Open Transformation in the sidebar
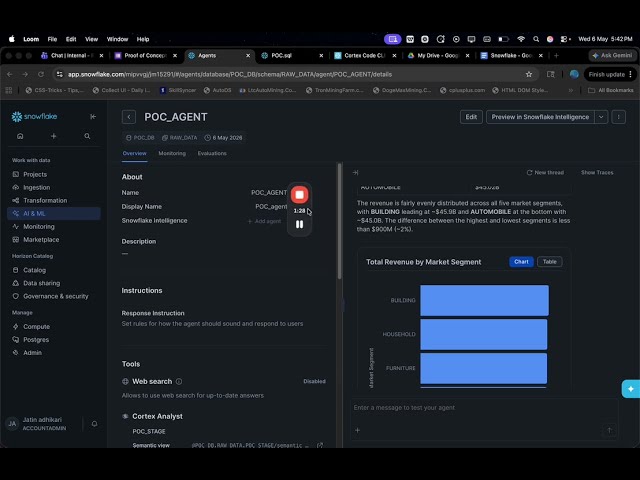 (45, 200)
